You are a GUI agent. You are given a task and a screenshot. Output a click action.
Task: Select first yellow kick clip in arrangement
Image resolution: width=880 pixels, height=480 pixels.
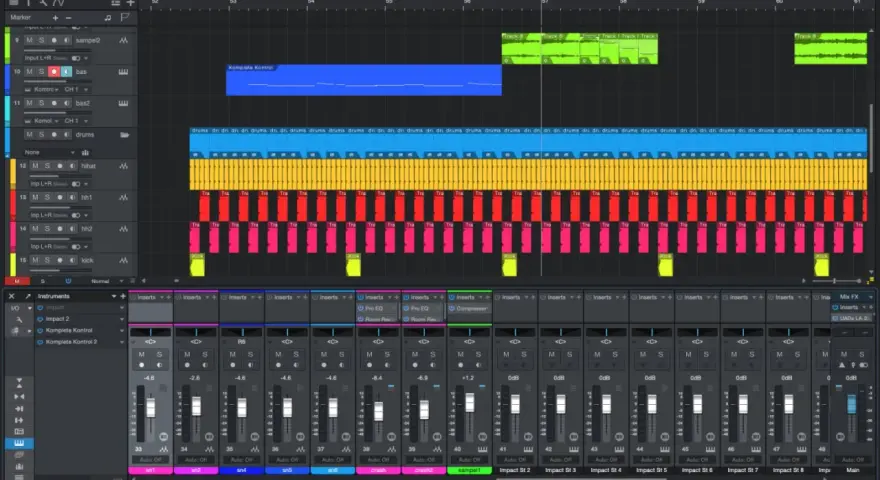[197, 265]
